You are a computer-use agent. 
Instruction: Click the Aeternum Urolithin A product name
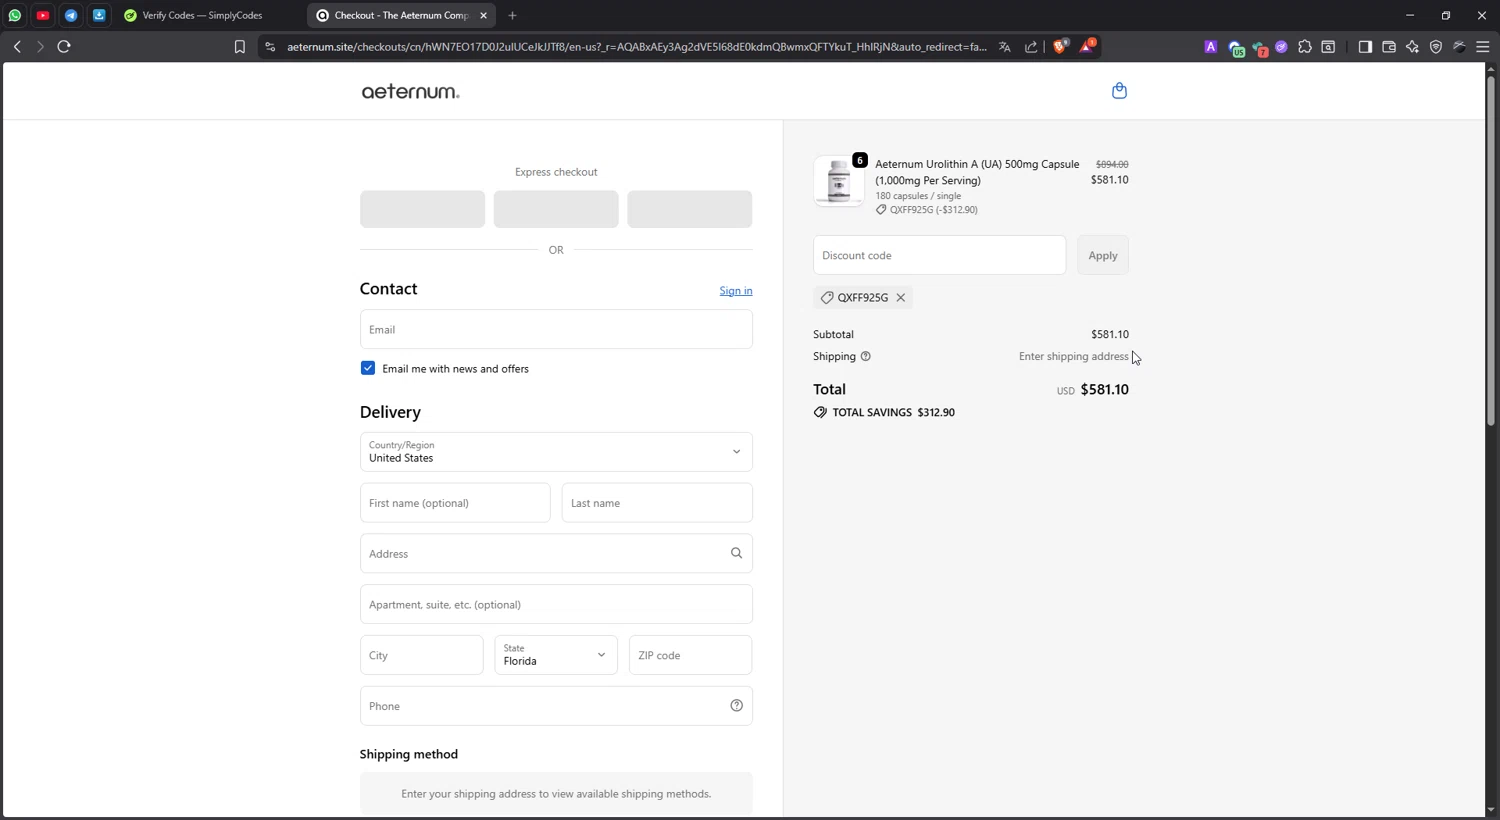pos(977,172)
